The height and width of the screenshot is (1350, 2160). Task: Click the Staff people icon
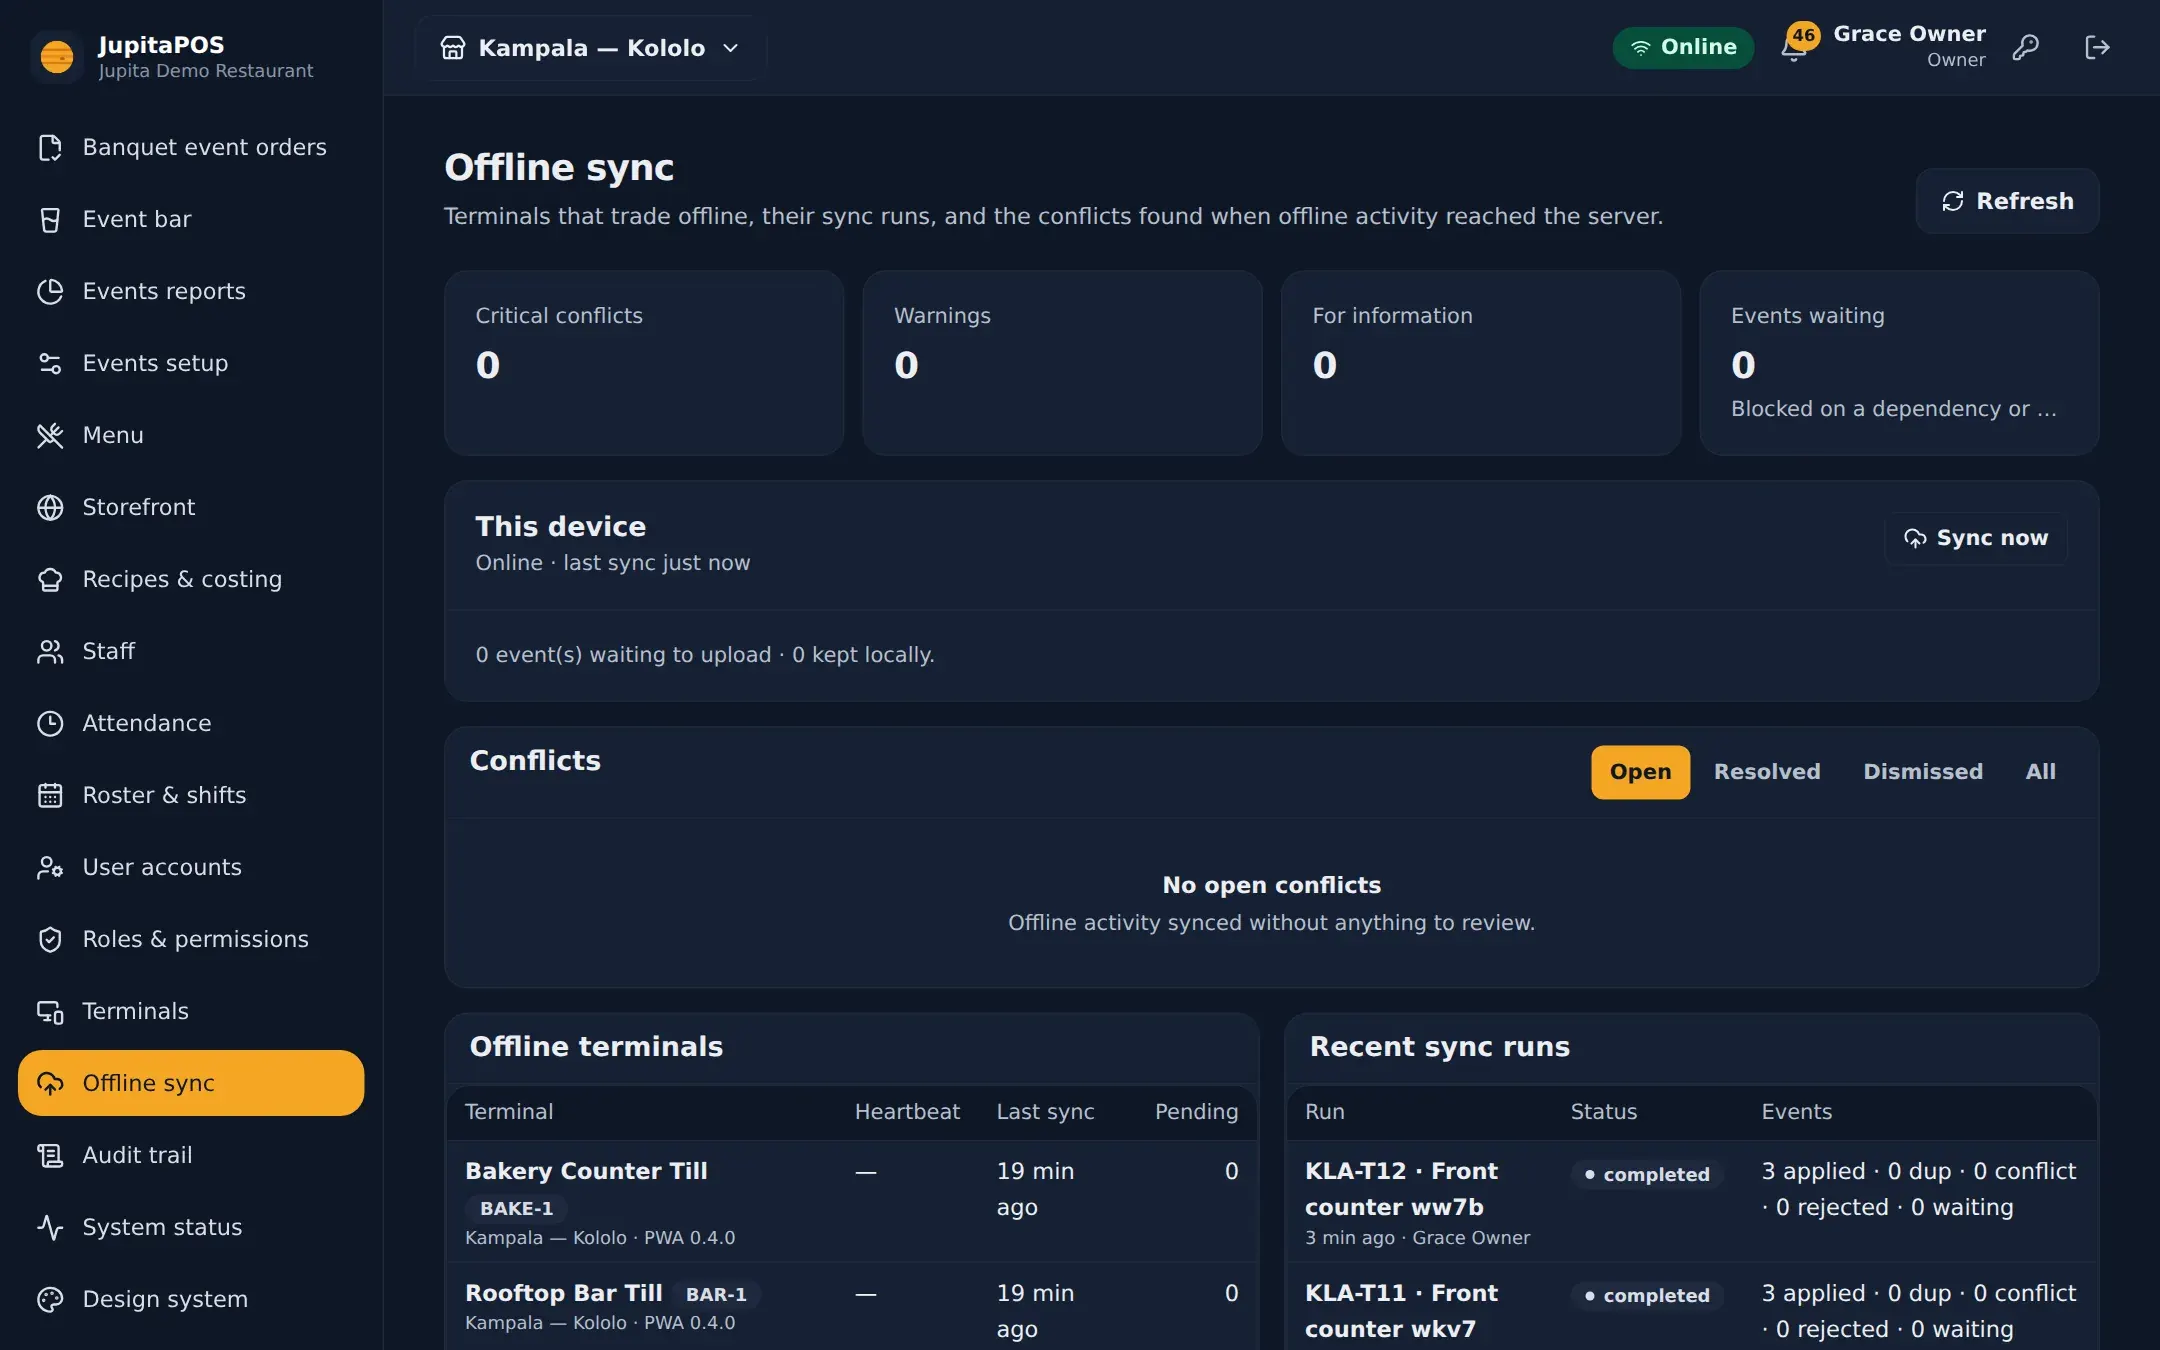point(50,651)
